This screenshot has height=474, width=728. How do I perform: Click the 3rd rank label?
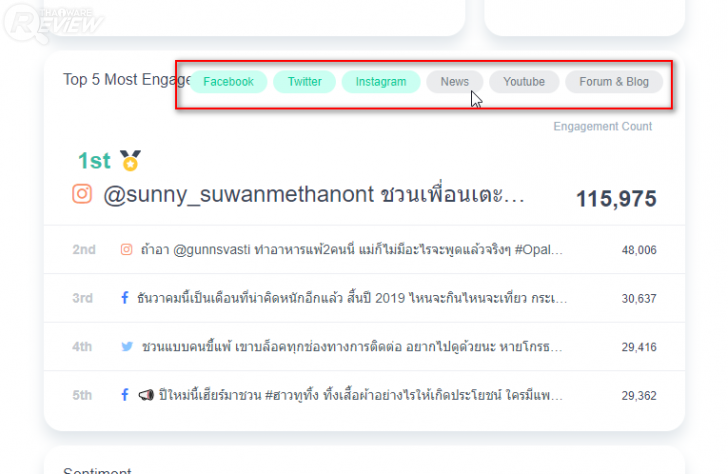click(x=83, y=298)
